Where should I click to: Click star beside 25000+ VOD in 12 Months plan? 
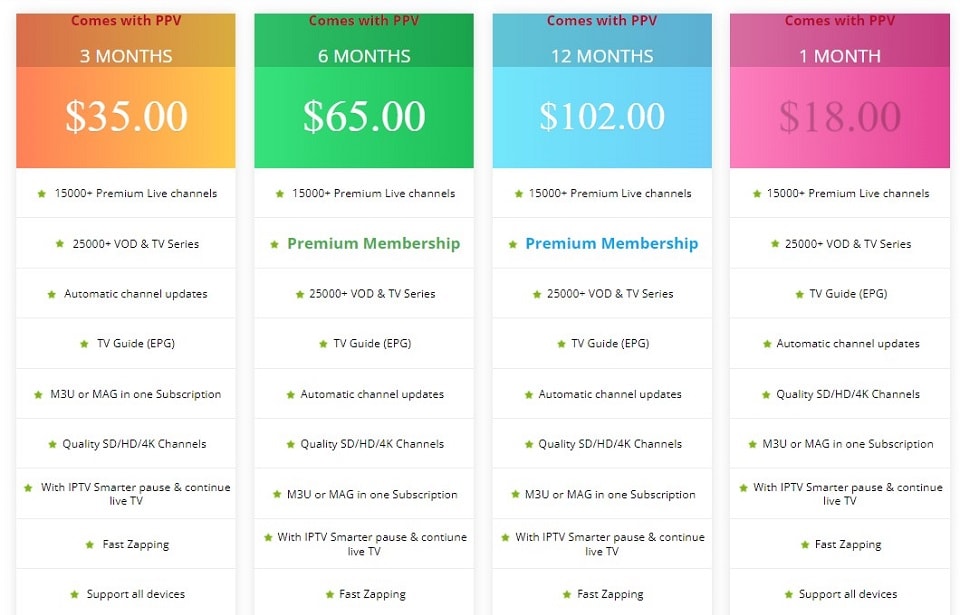coord(536,295)
